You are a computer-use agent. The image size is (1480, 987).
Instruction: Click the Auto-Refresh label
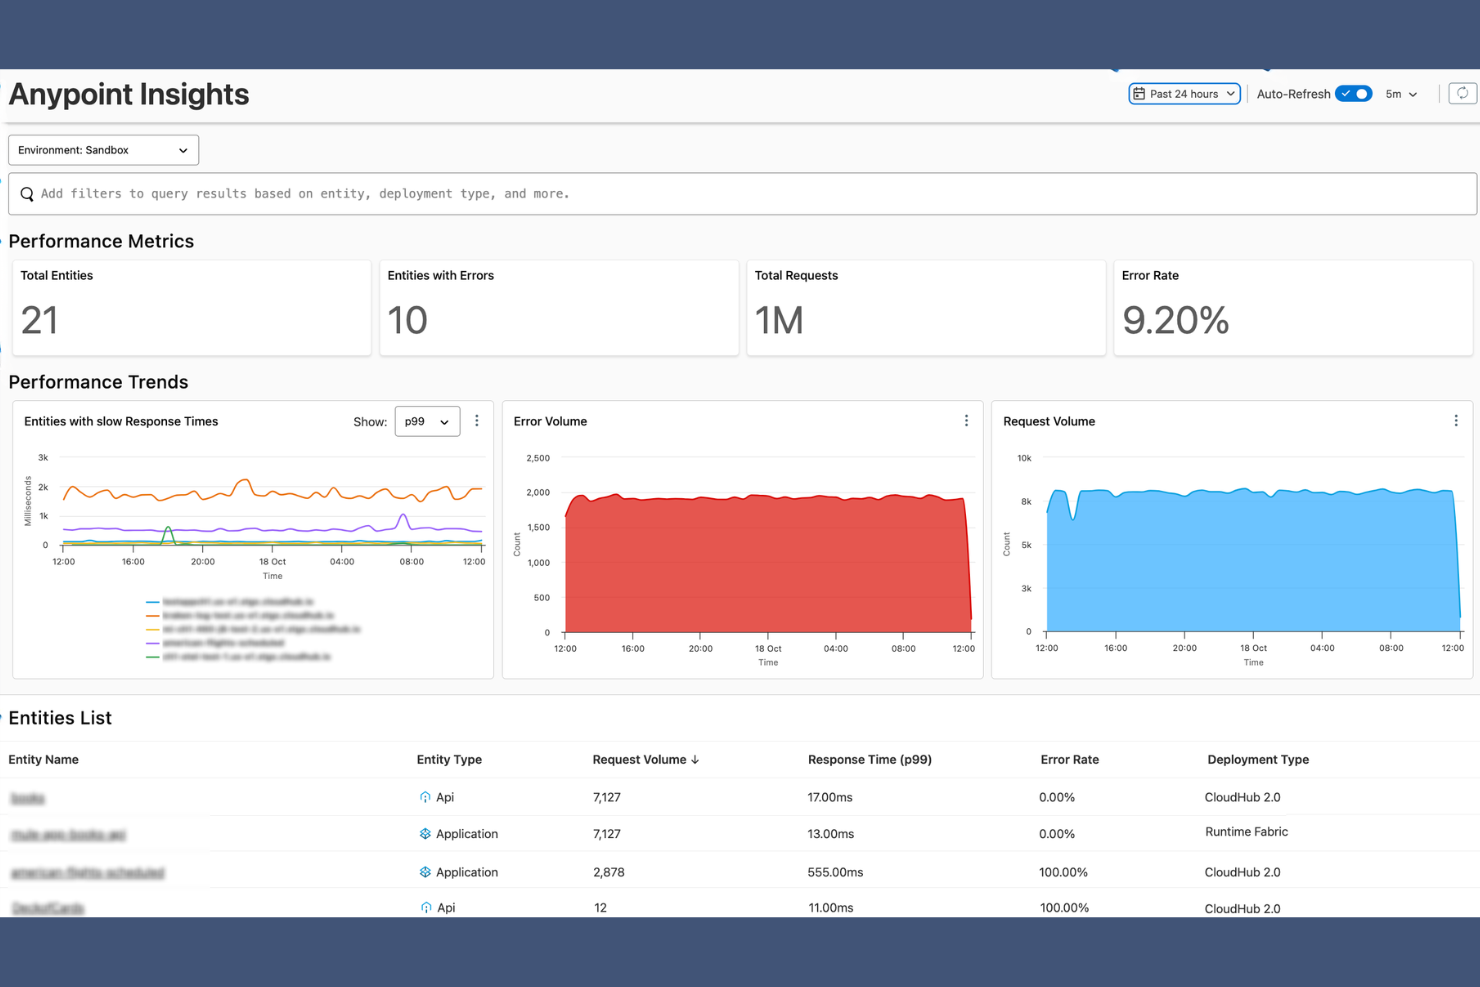click(1293, 94)
